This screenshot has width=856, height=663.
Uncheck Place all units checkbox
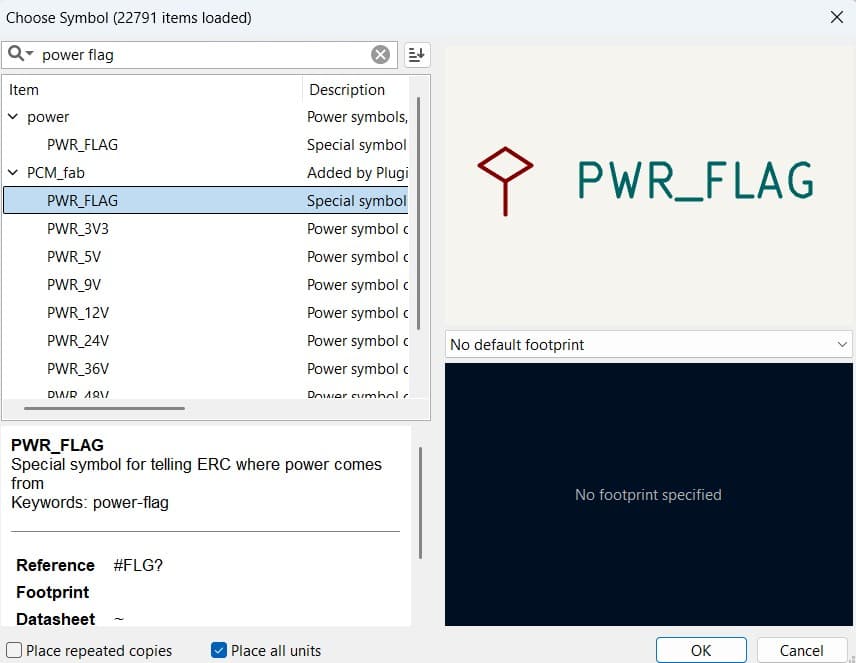coord(218,650)
